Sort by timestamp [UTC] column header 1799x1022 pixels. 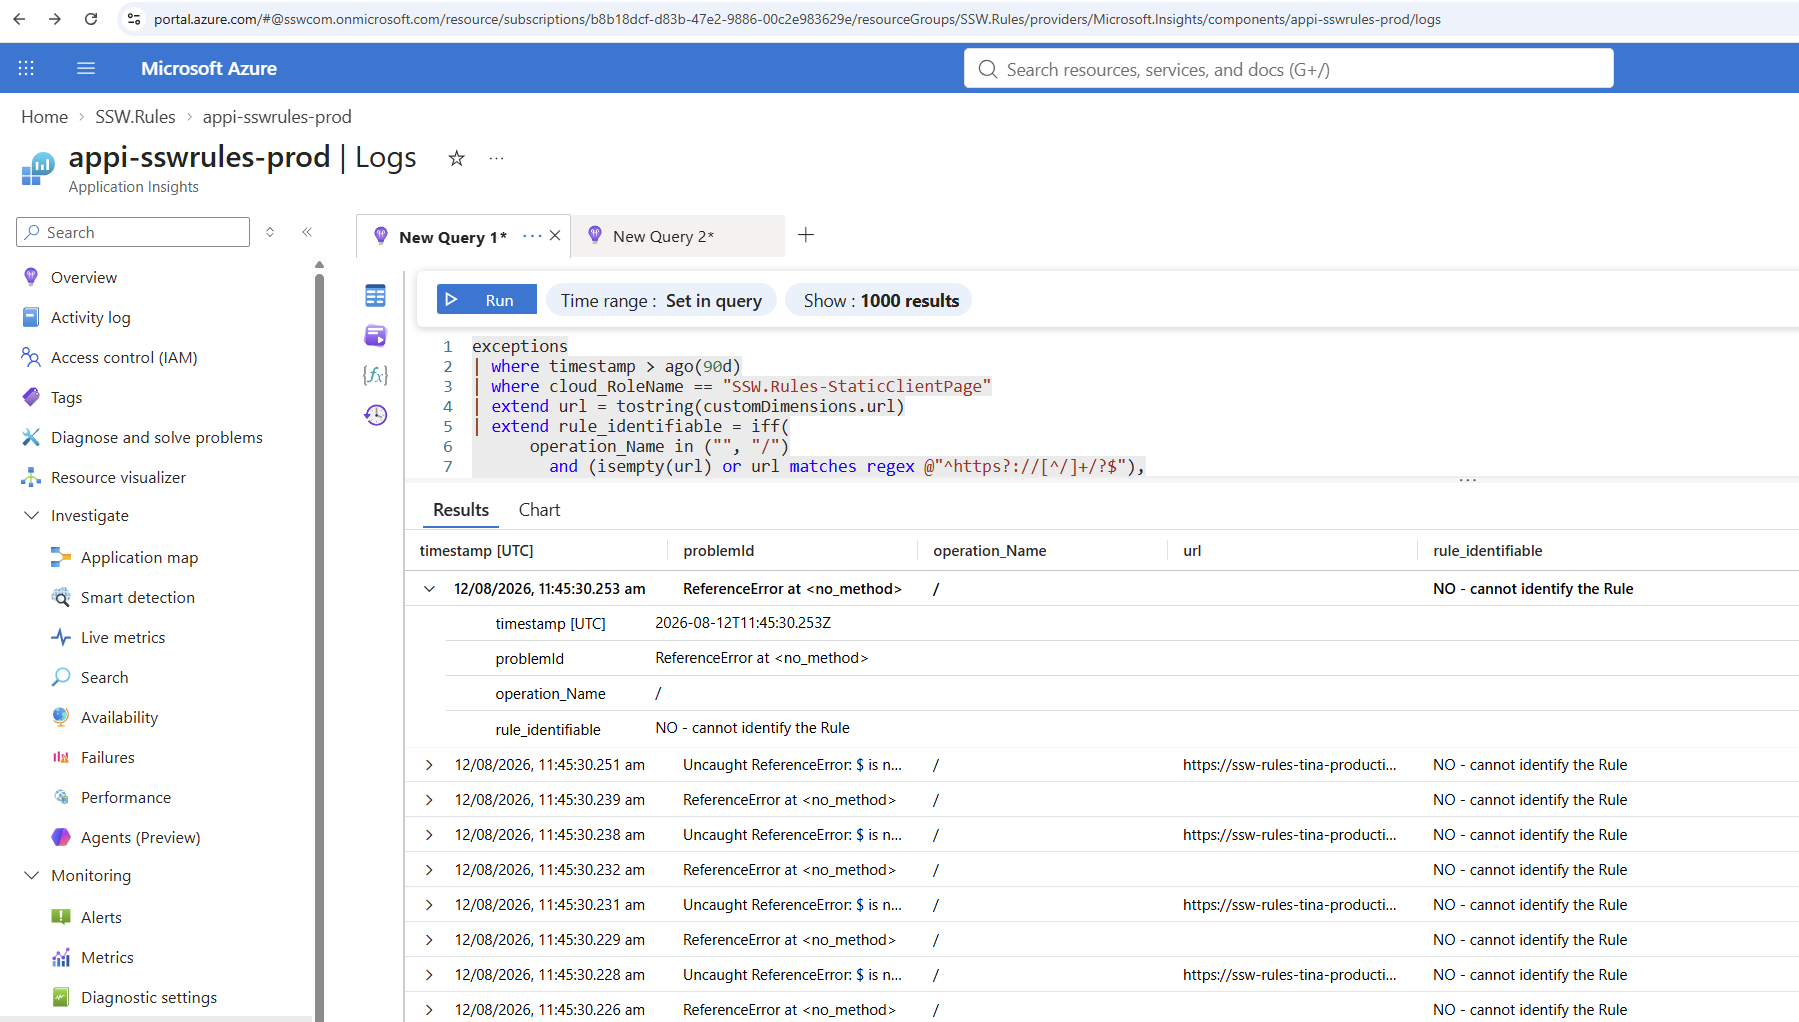click(476, 551)
